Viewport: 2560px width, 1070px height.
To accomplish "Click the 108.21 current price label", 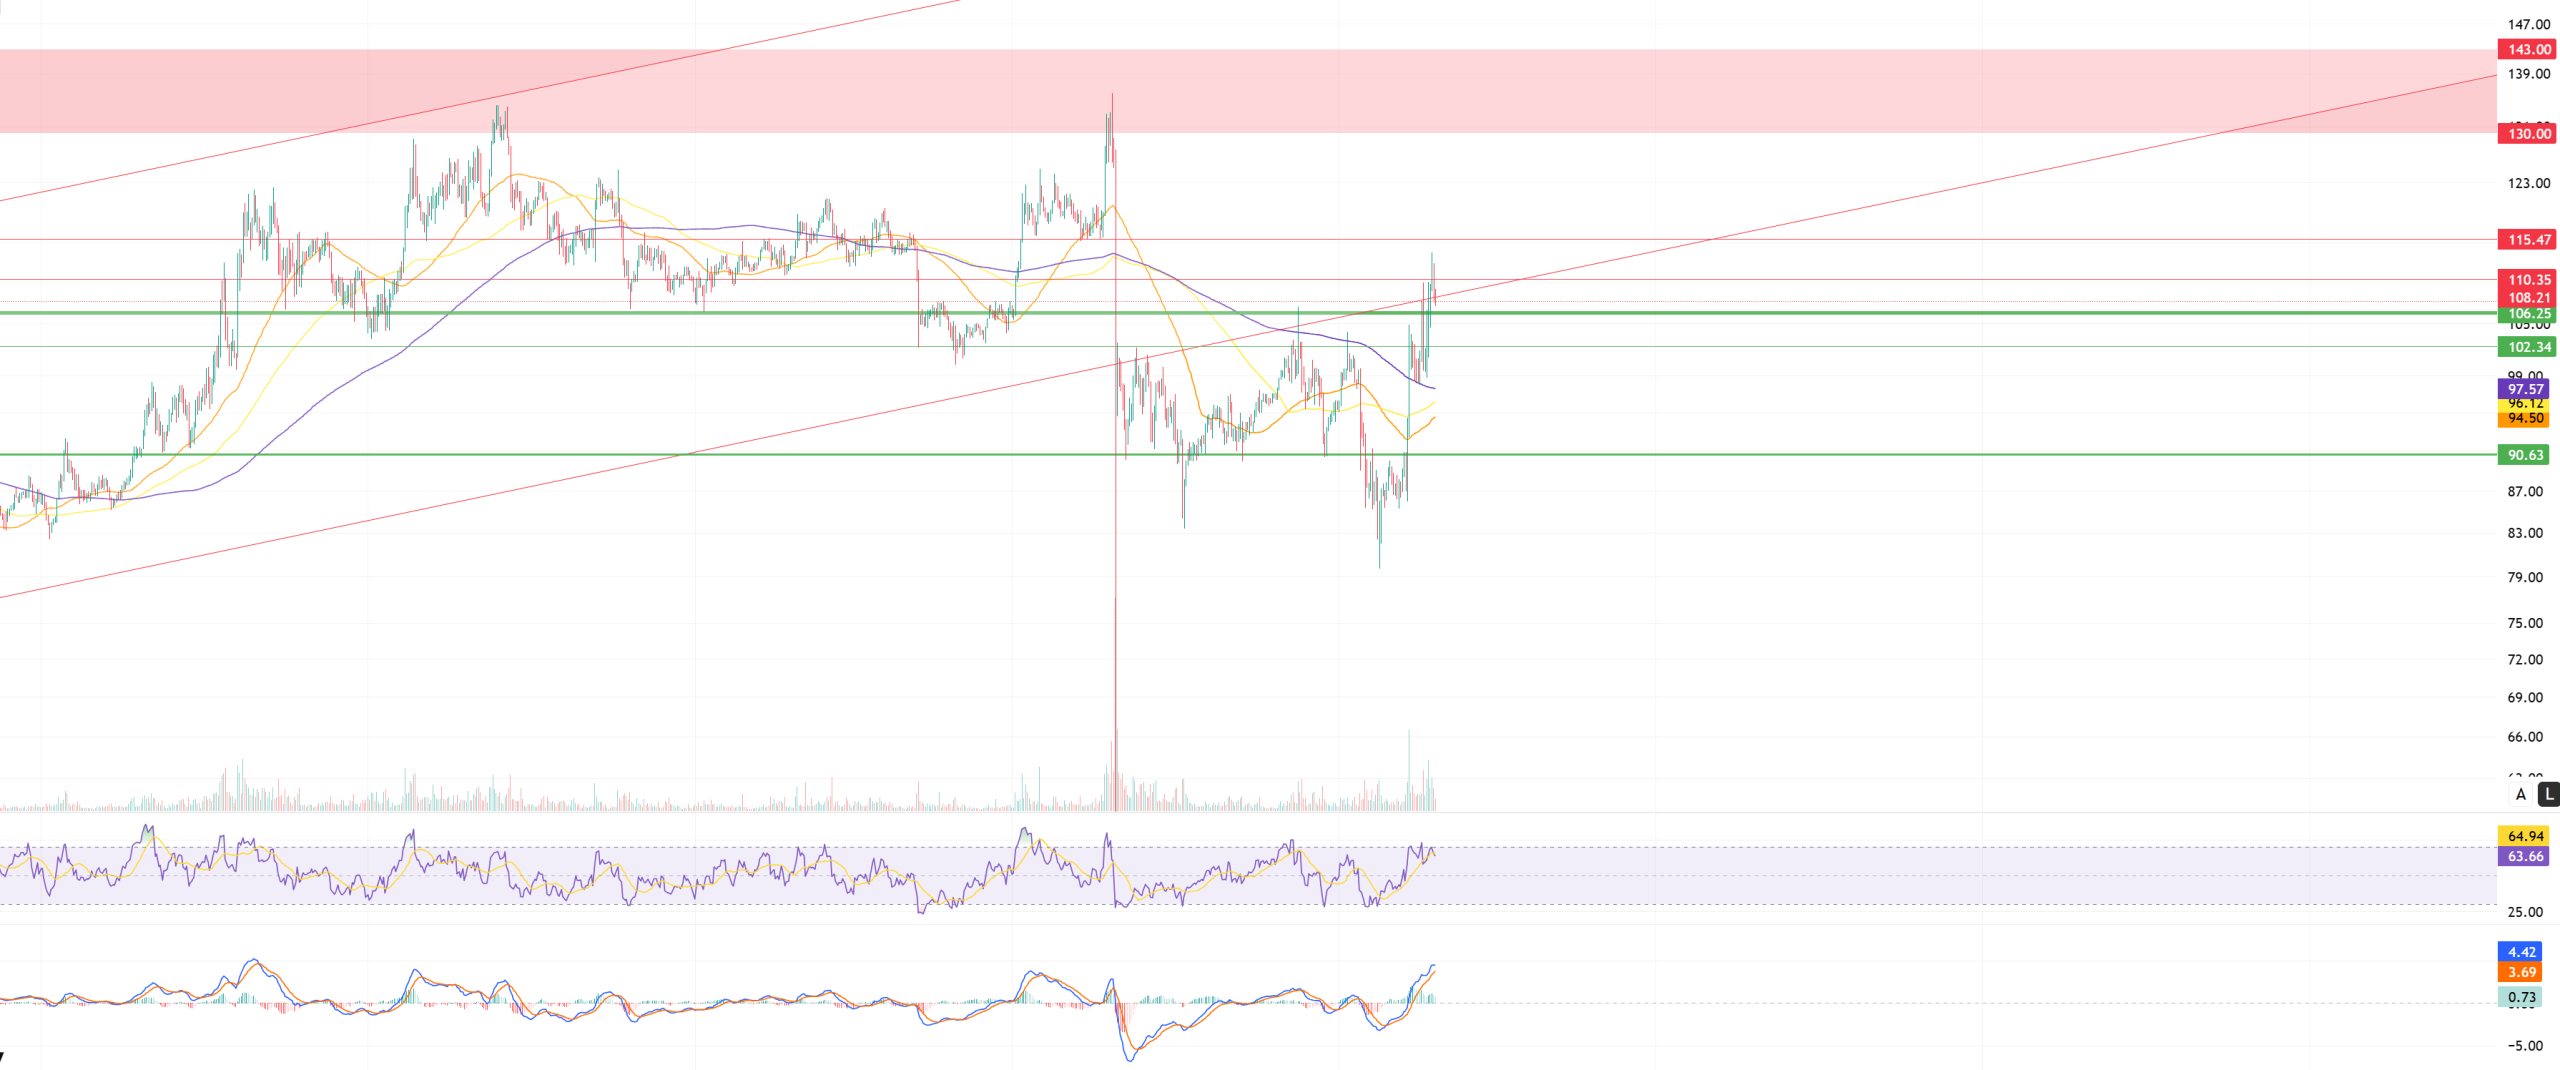I will tap(2527, 297).
